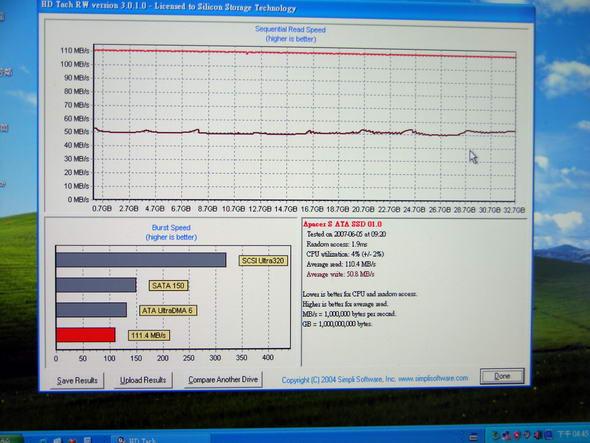Click the first system tray icon
The height and width of the screenshot is (443, 590).
(x=496, y=436)
